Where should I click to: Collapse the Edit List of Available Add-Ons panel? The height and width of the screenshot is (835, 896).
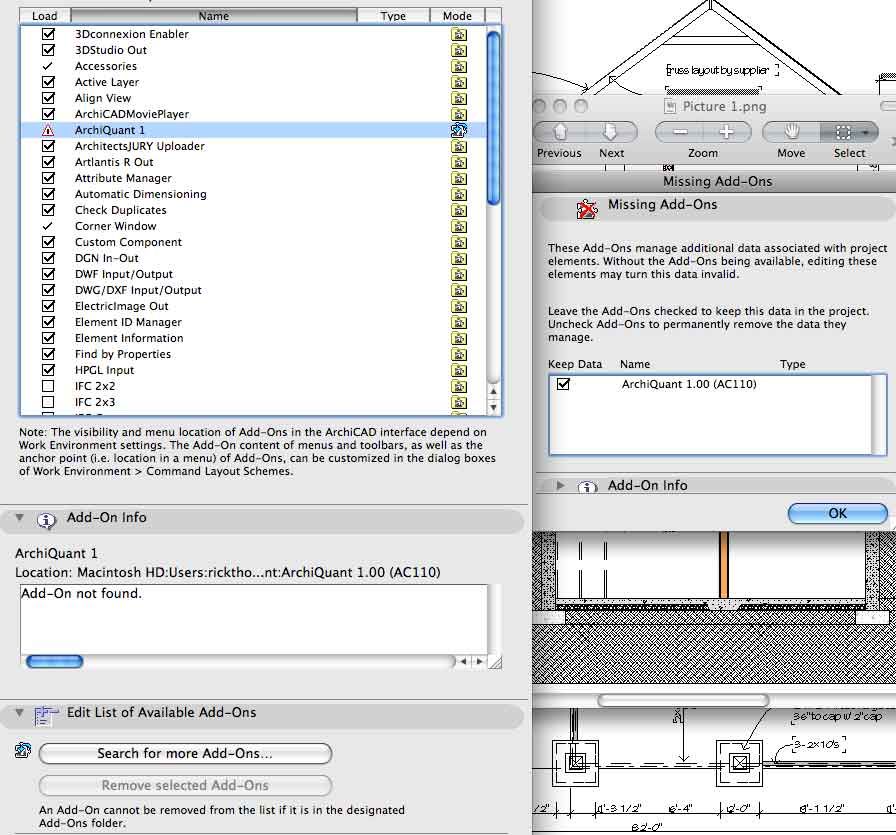[x=20, y=713]
